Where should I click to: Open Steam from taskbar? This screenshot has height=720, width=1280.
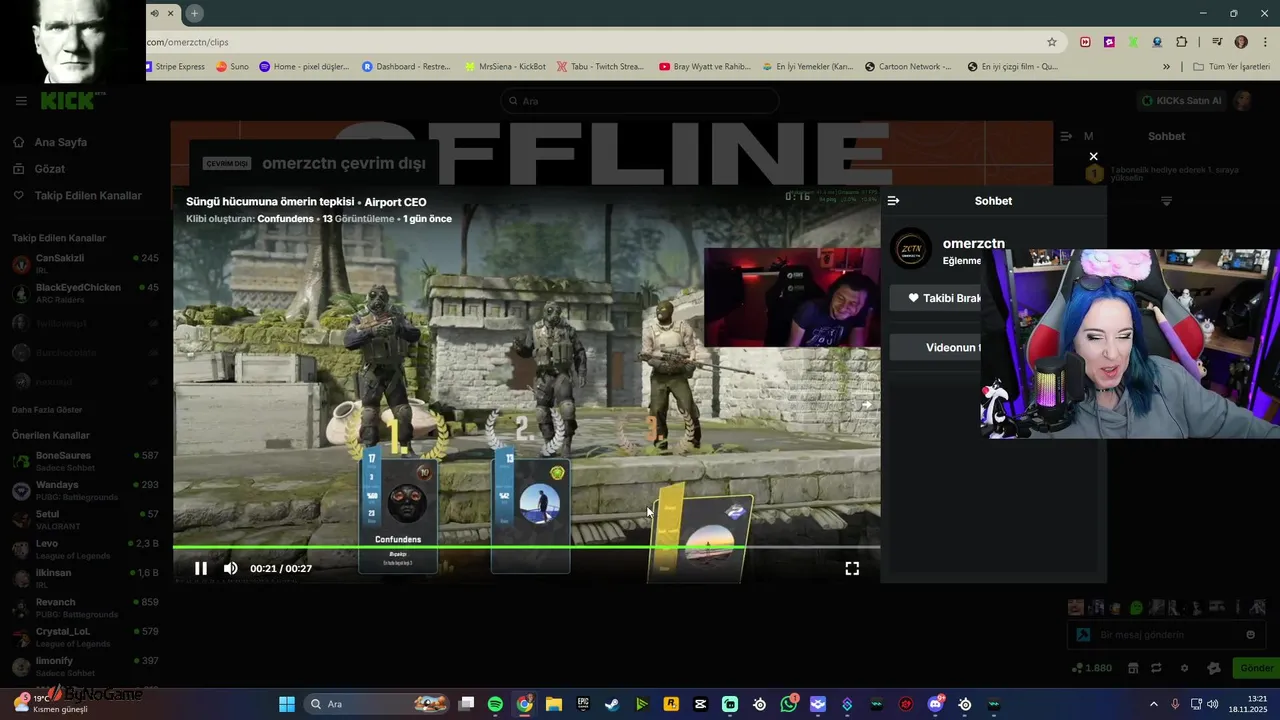click(612, 704)
